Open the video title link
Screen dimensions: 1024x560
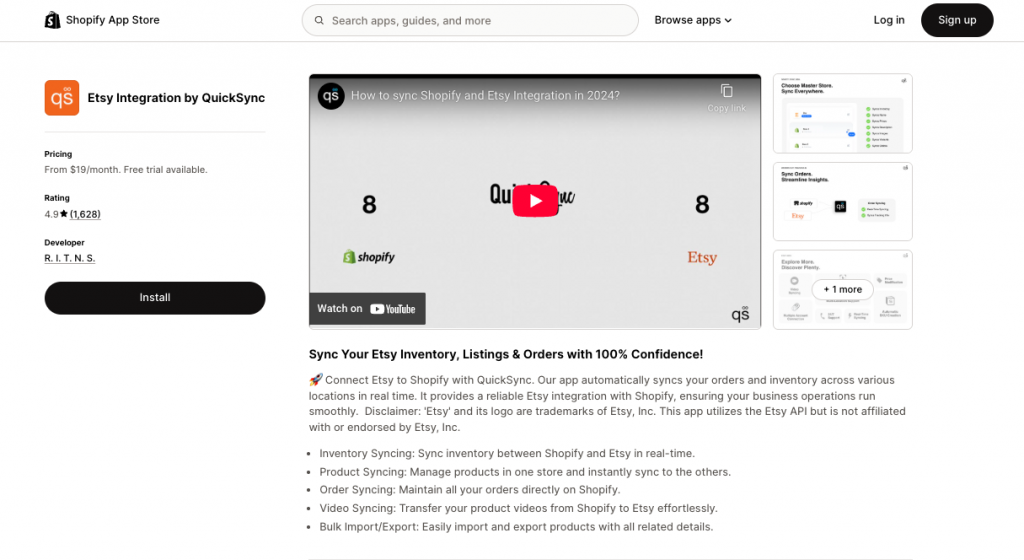click(485, 96)
